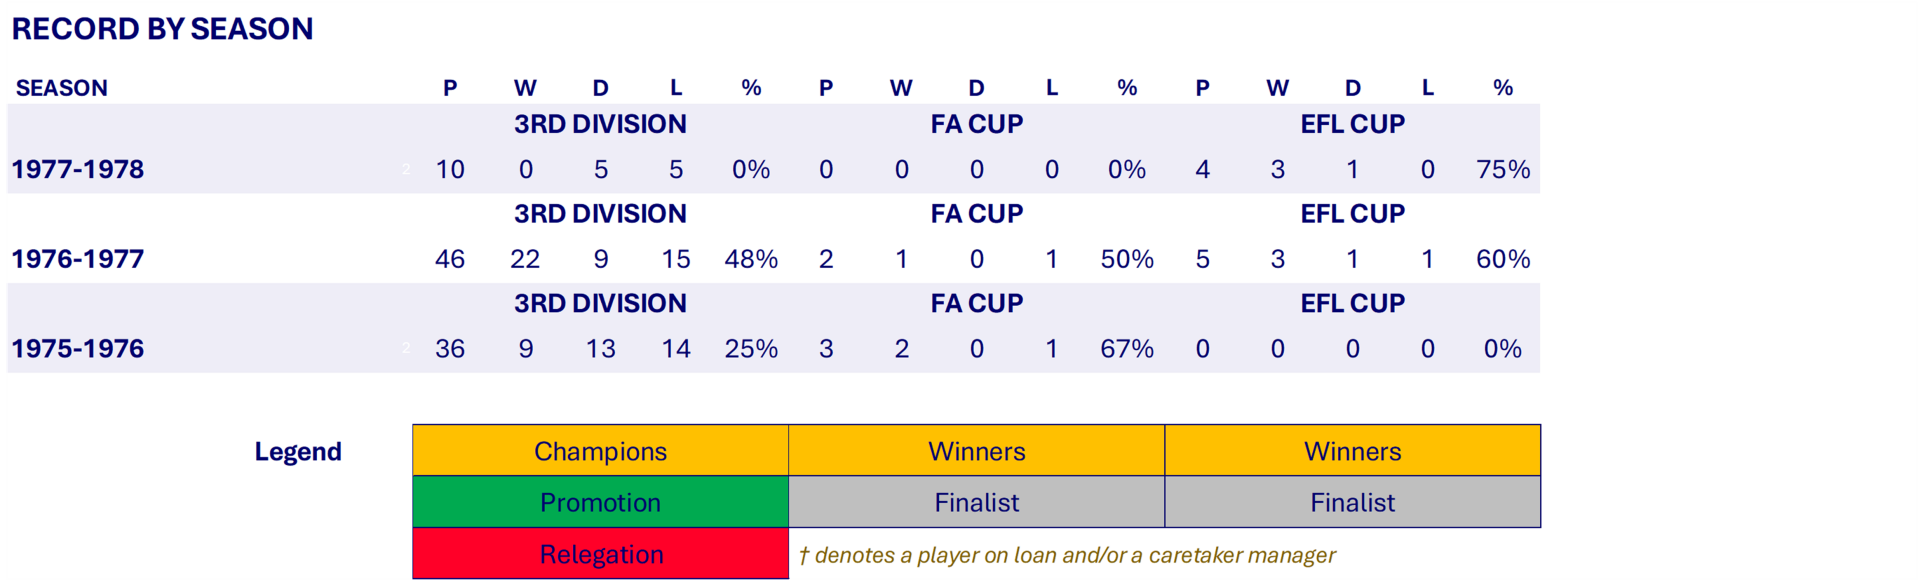Select the dagger footnote about loan players
Viewport: 1918px width, 580px height.
click(x=1067, y=555)
